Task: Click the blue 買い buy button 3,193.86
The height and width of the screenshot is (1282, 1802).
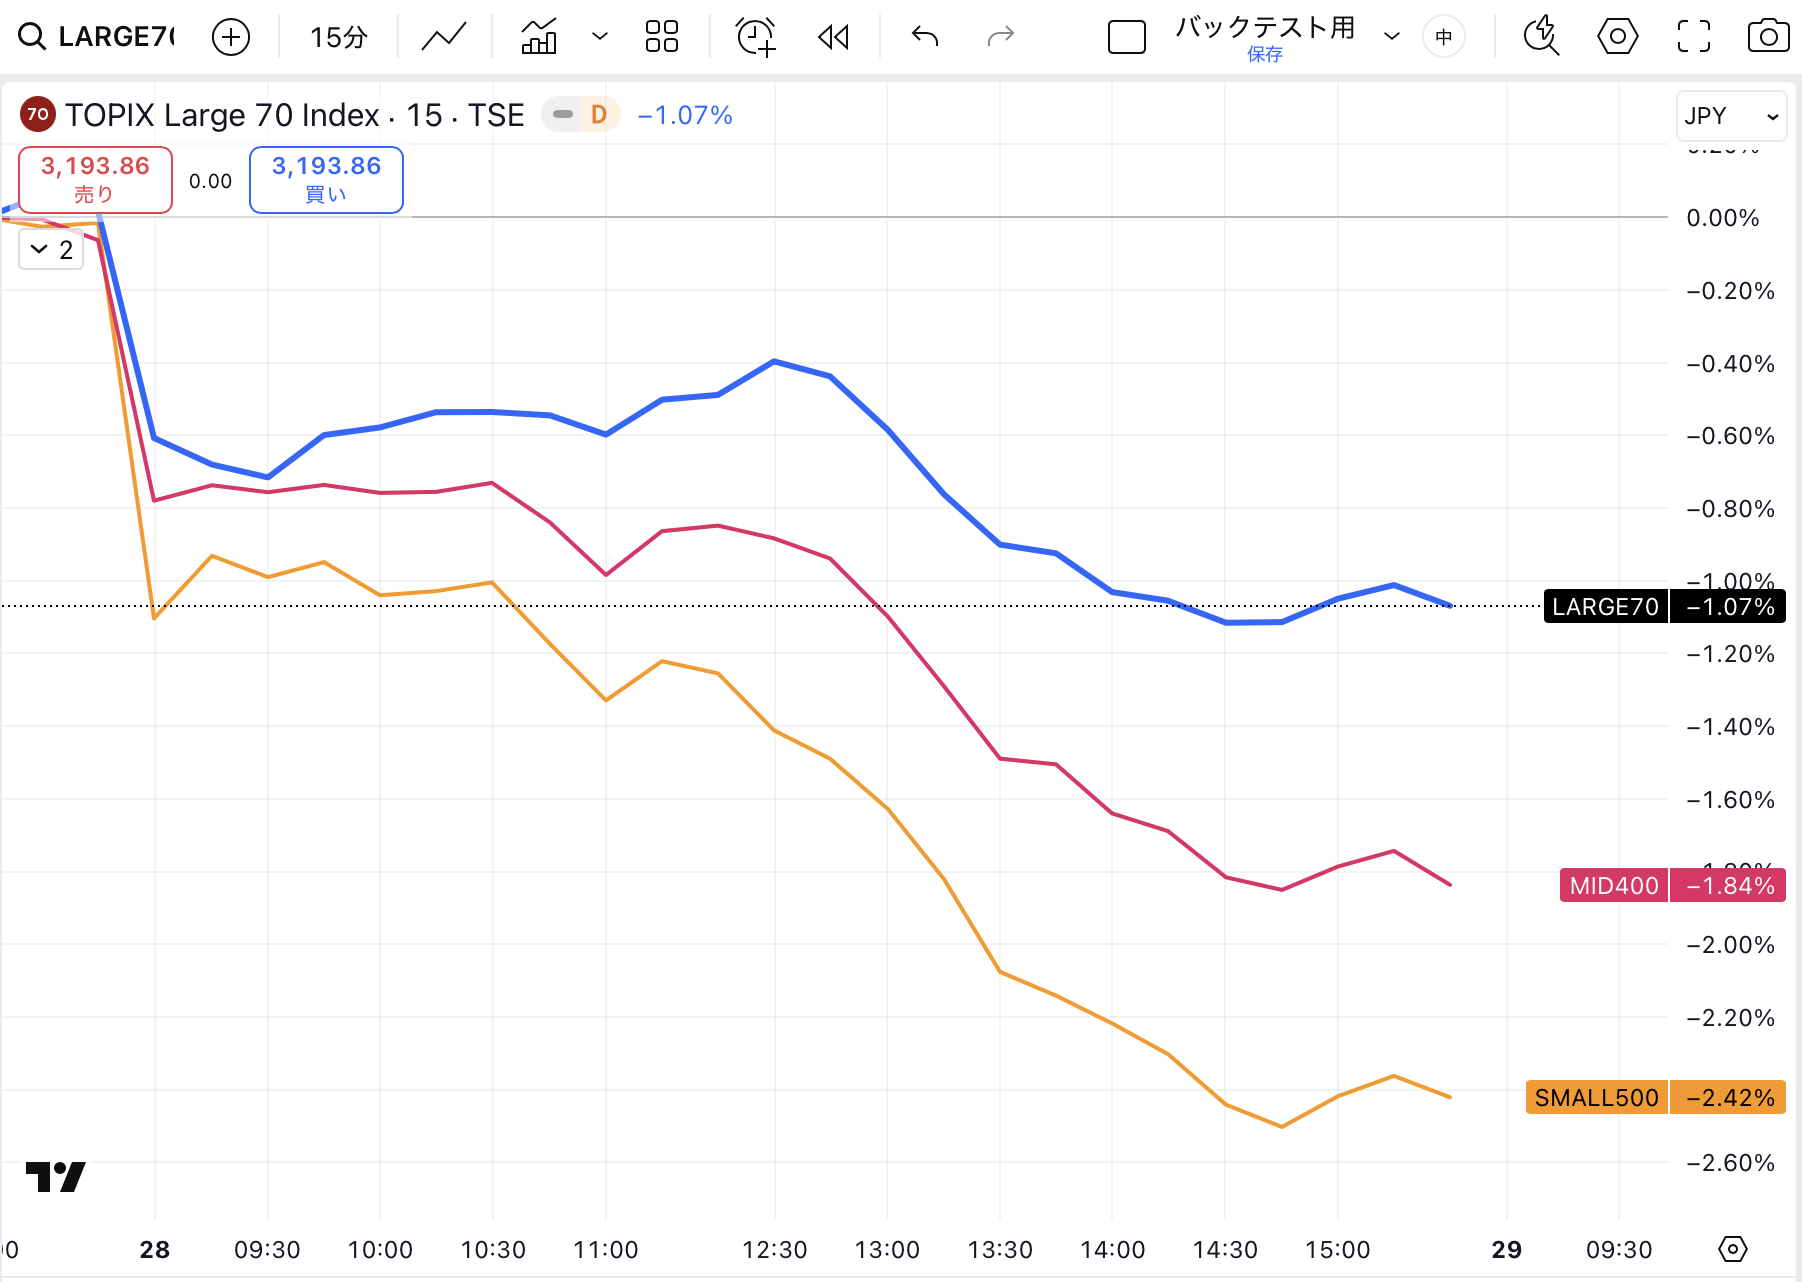Action: click(x=326, y=180)
